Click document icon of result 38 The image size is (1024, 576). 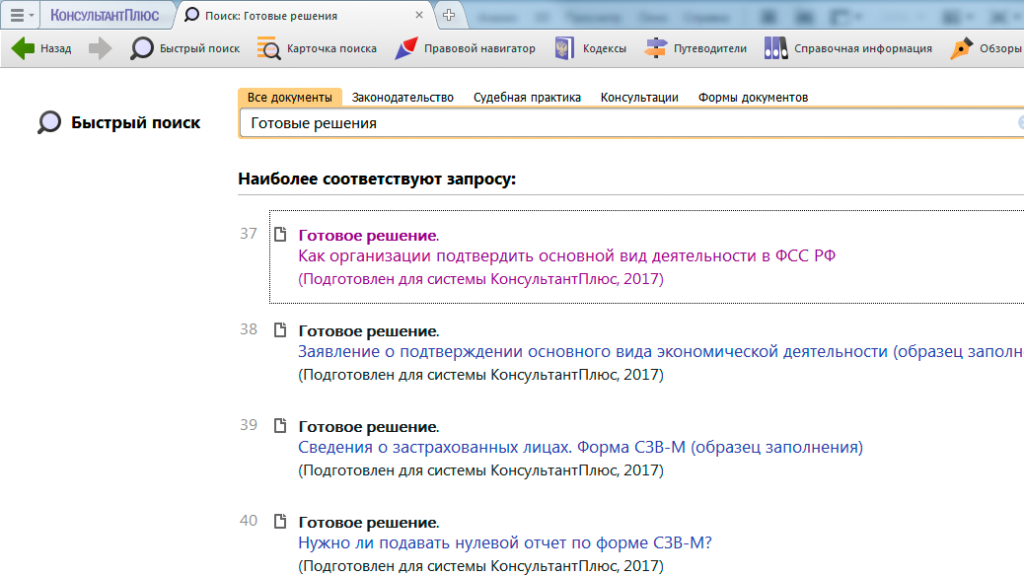pos(280,330)
